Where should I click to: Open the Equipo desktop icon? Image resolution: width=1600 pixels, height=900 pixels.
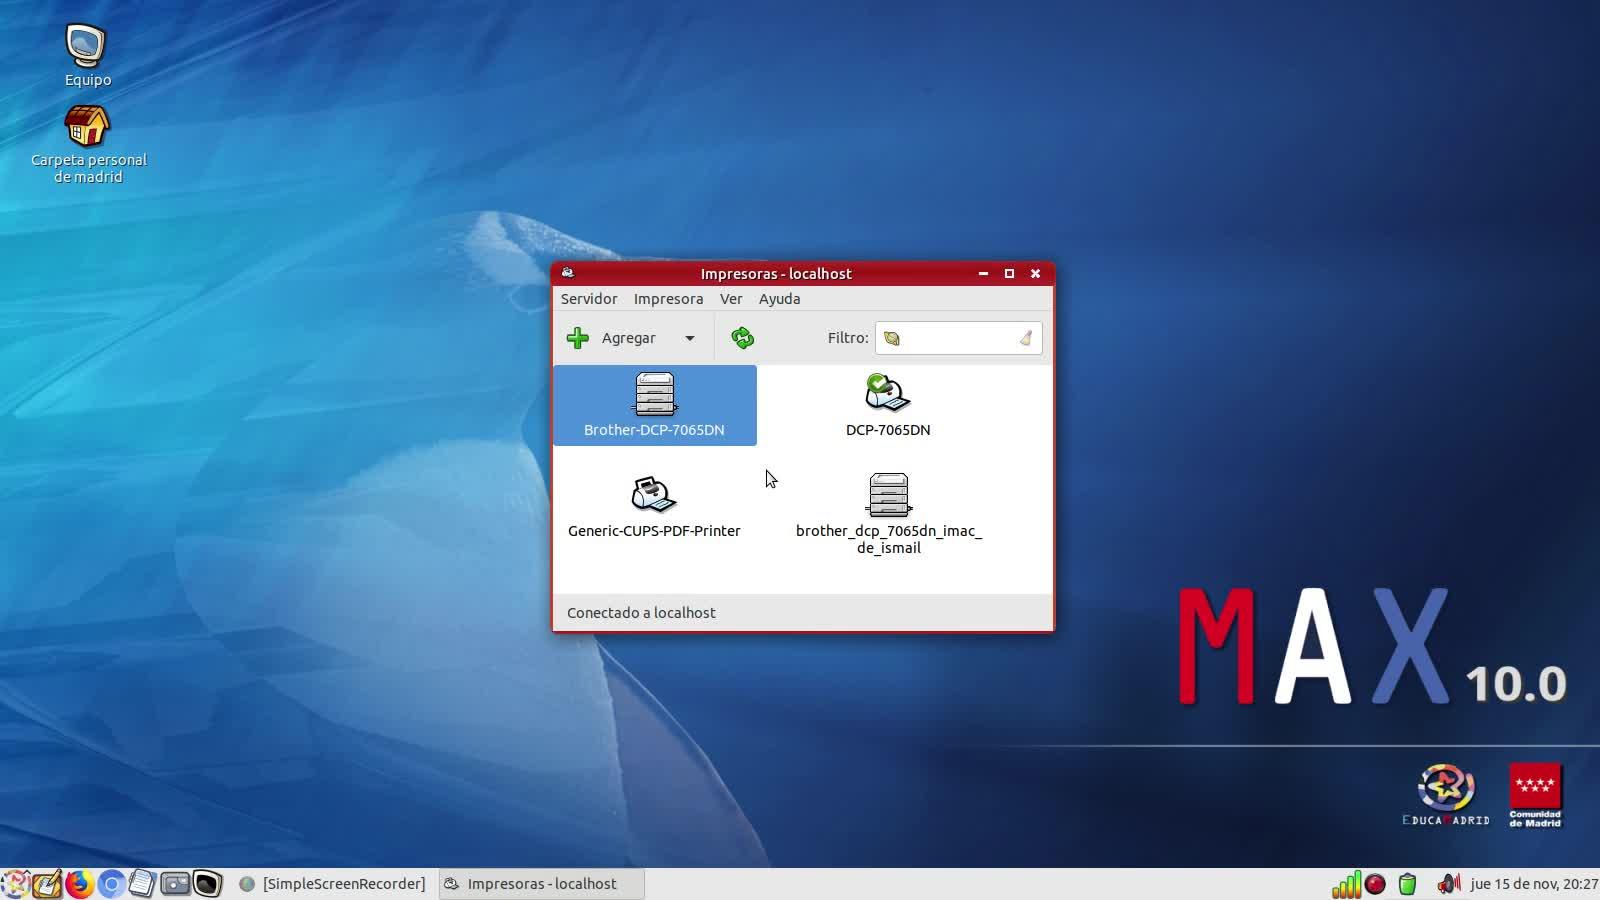(88, 56)
